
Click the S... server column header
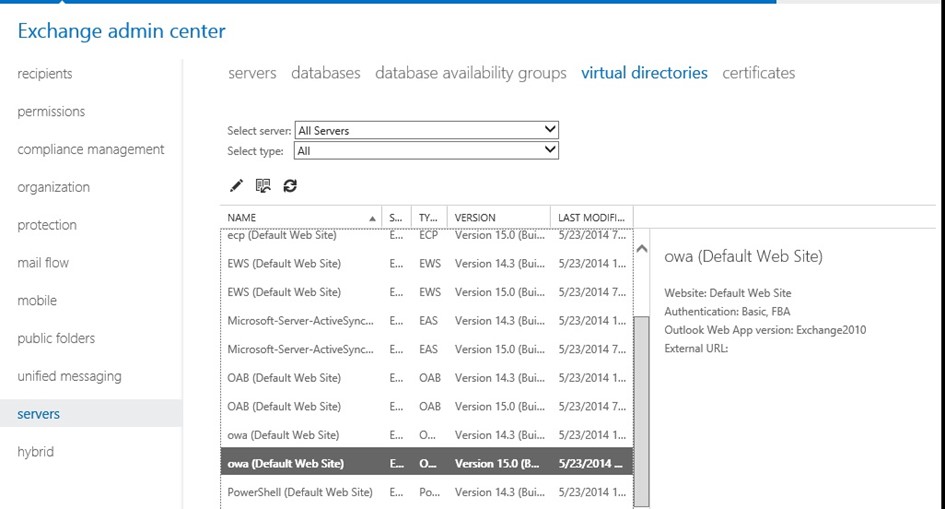coord(397,217)
